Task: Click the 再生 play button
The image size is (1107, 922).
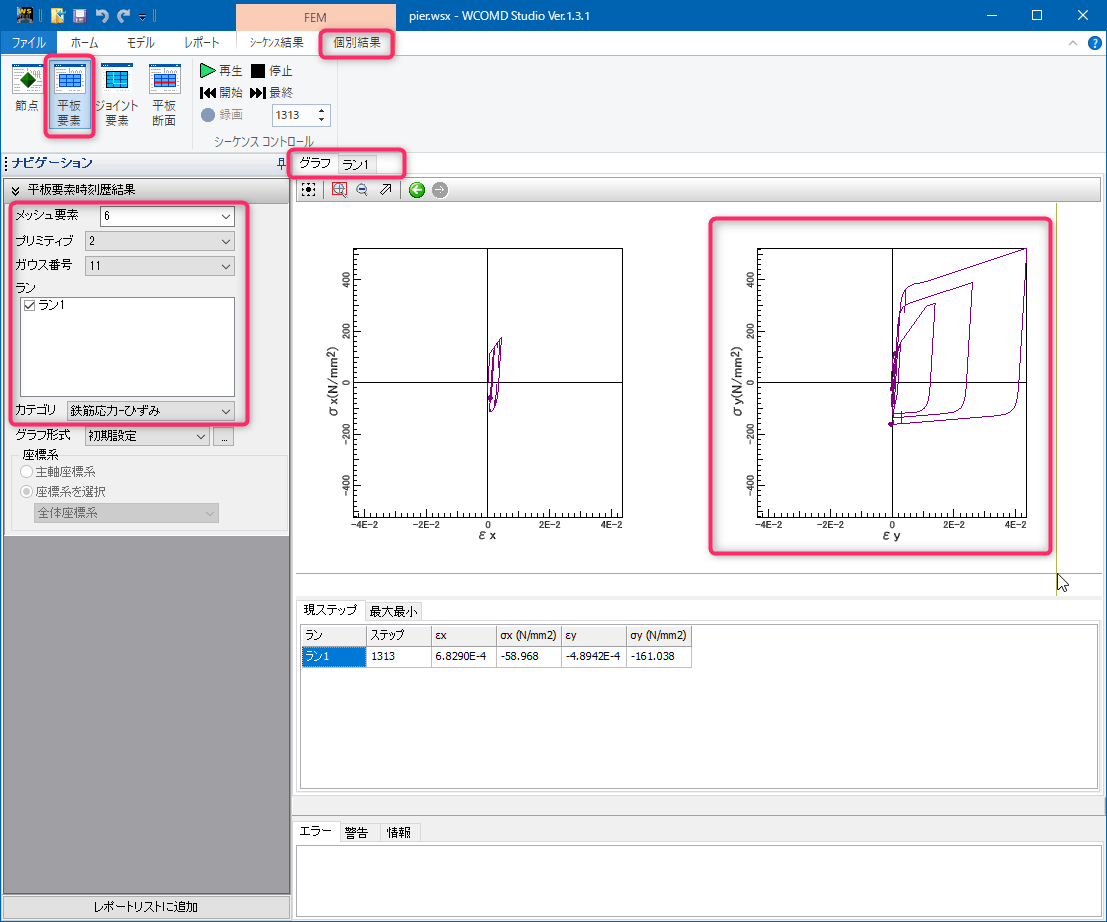Action: click(221, 71)
